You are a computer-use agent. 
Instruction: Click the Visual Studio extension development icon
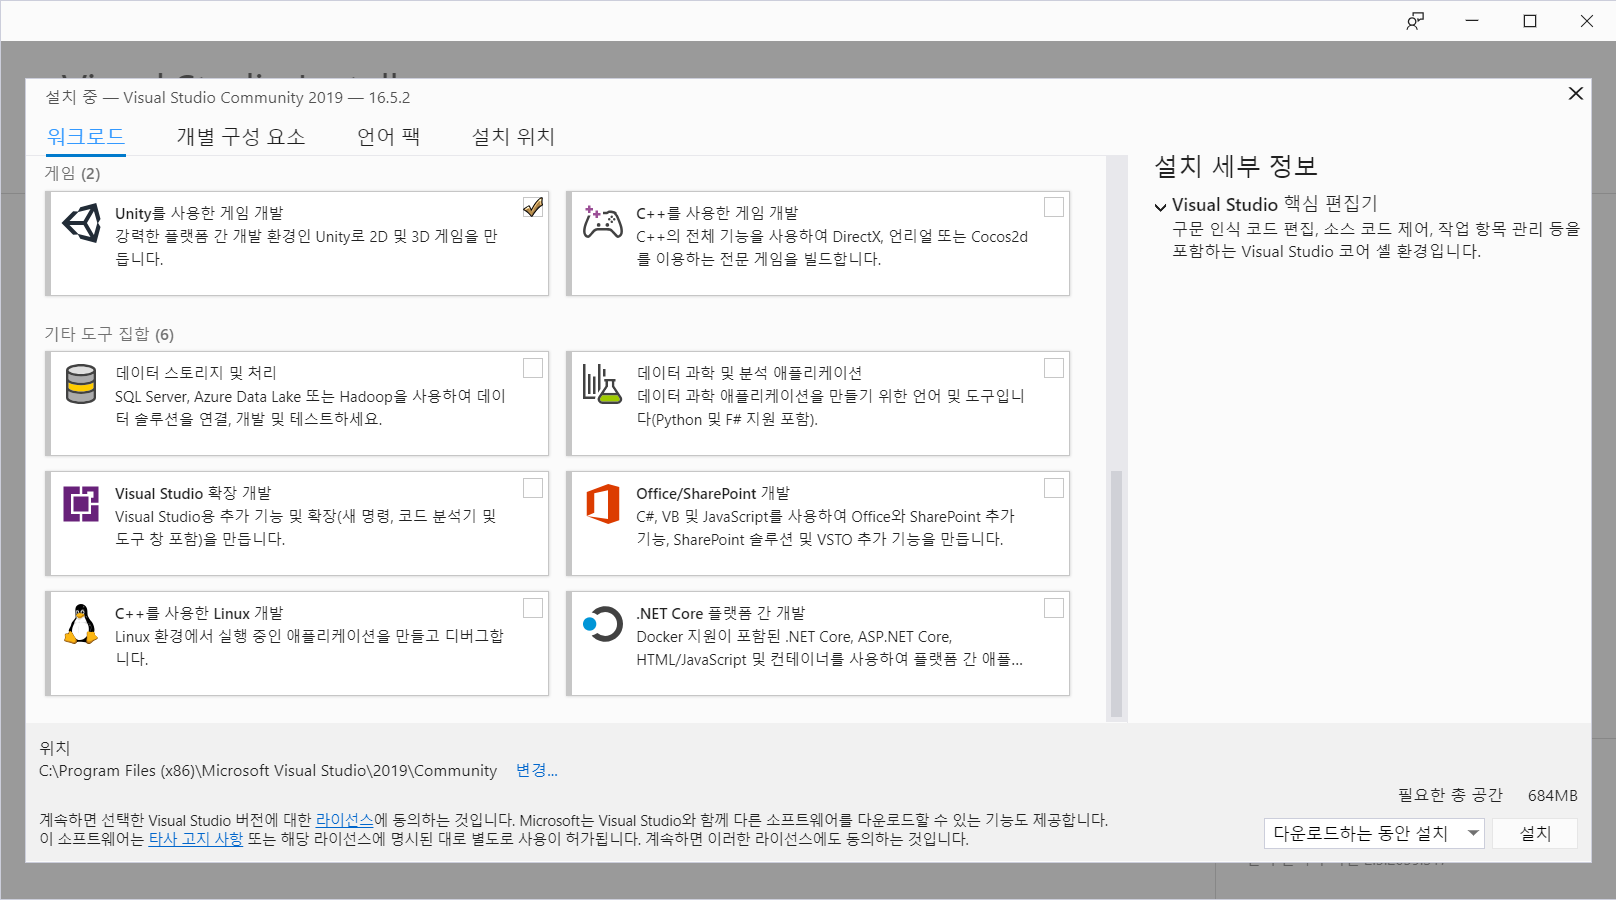[x=81, y=503]
